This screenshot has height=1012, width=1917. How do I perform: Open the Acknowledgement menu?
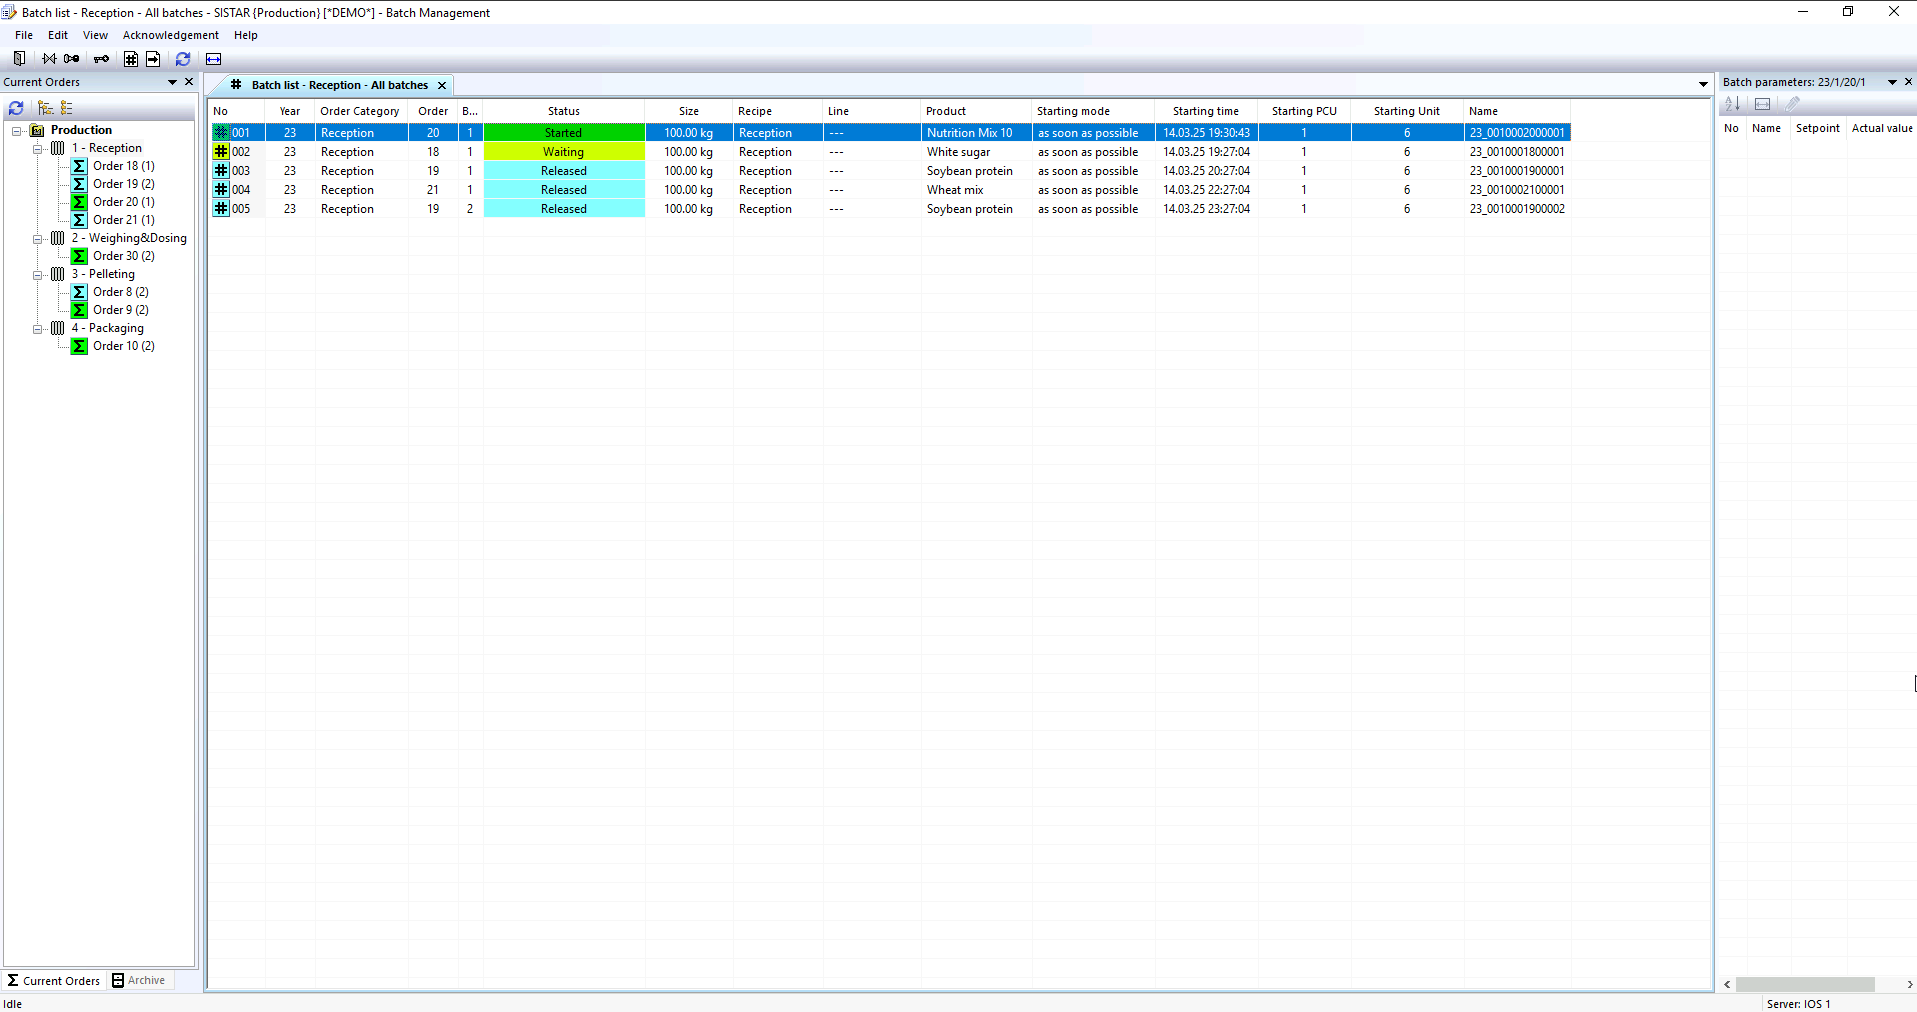[170, 35]
